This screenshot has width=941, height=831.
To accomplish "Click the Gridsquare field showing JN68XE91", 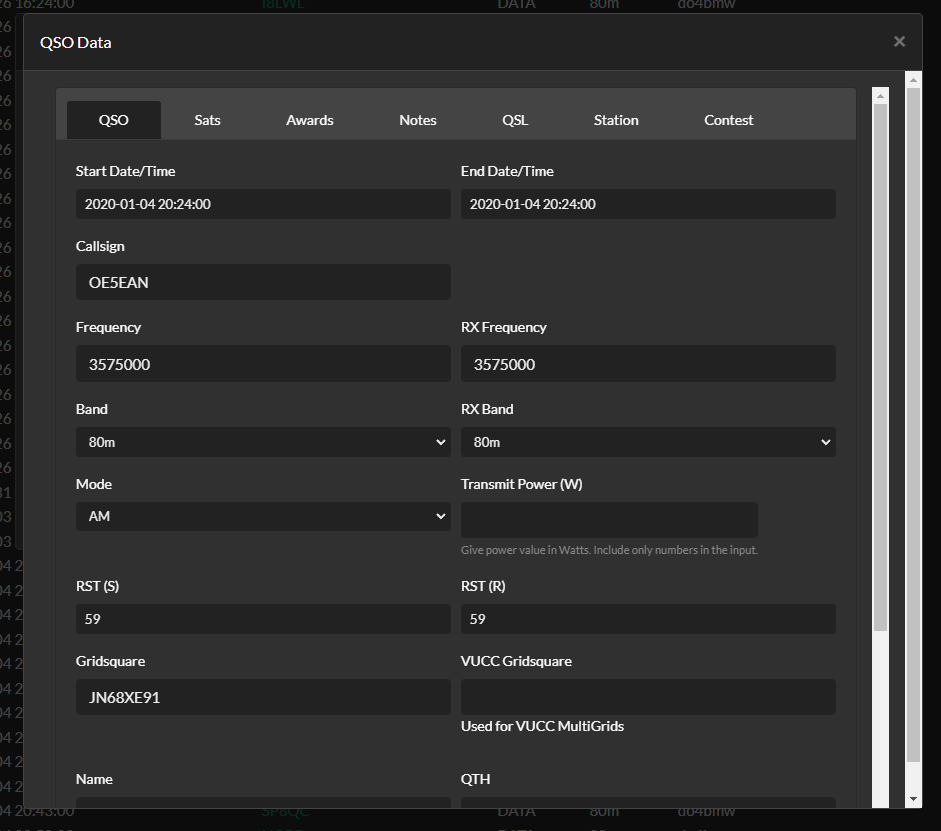I will pos(262,697).
